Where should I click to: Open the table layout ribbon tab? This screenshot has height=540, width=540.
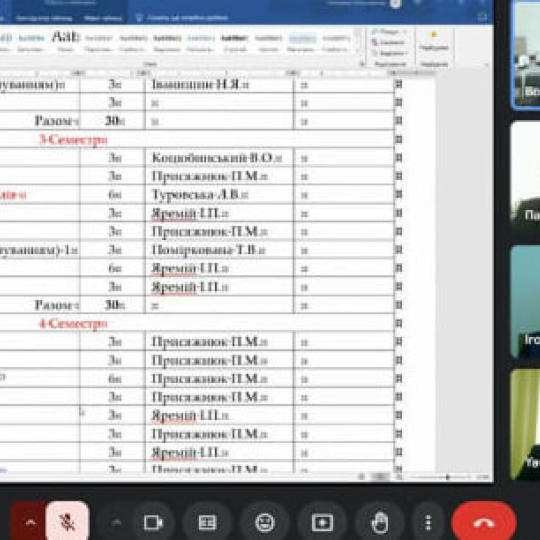click(x=103, y=18)
